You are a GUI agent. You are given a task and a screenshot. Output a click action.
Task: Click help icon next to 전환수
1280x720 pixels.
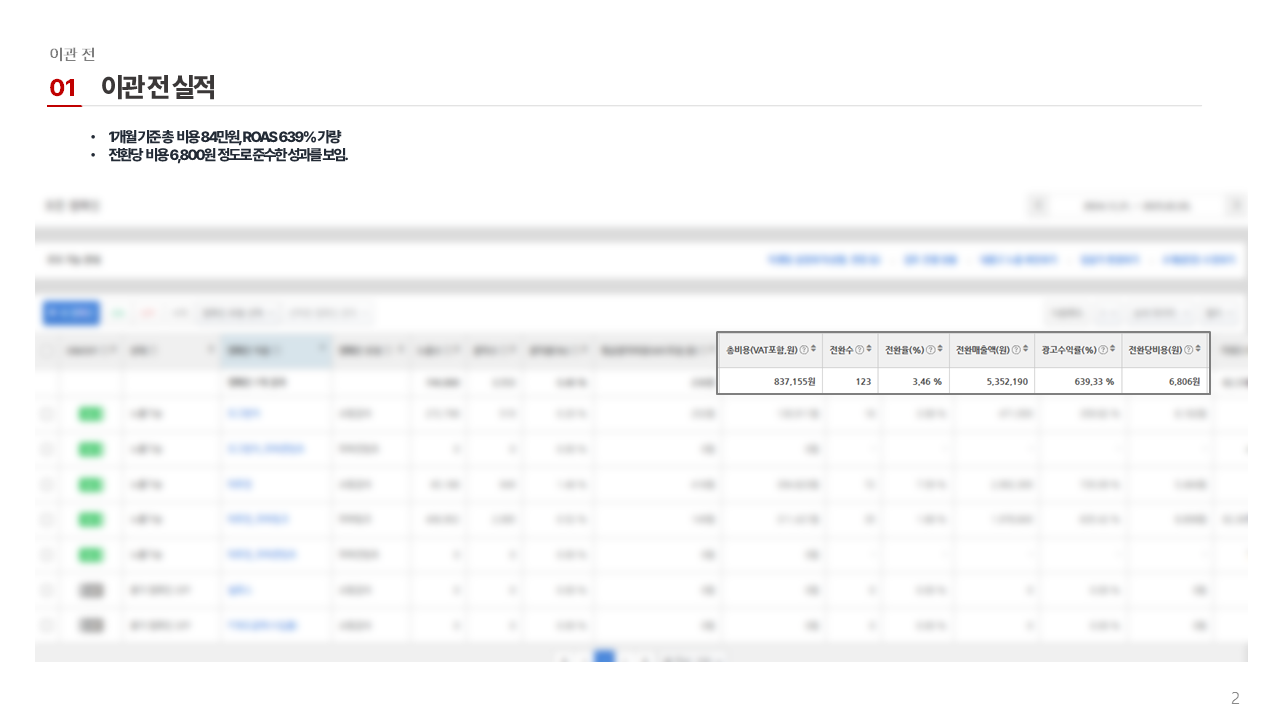[x=860, y=349]
